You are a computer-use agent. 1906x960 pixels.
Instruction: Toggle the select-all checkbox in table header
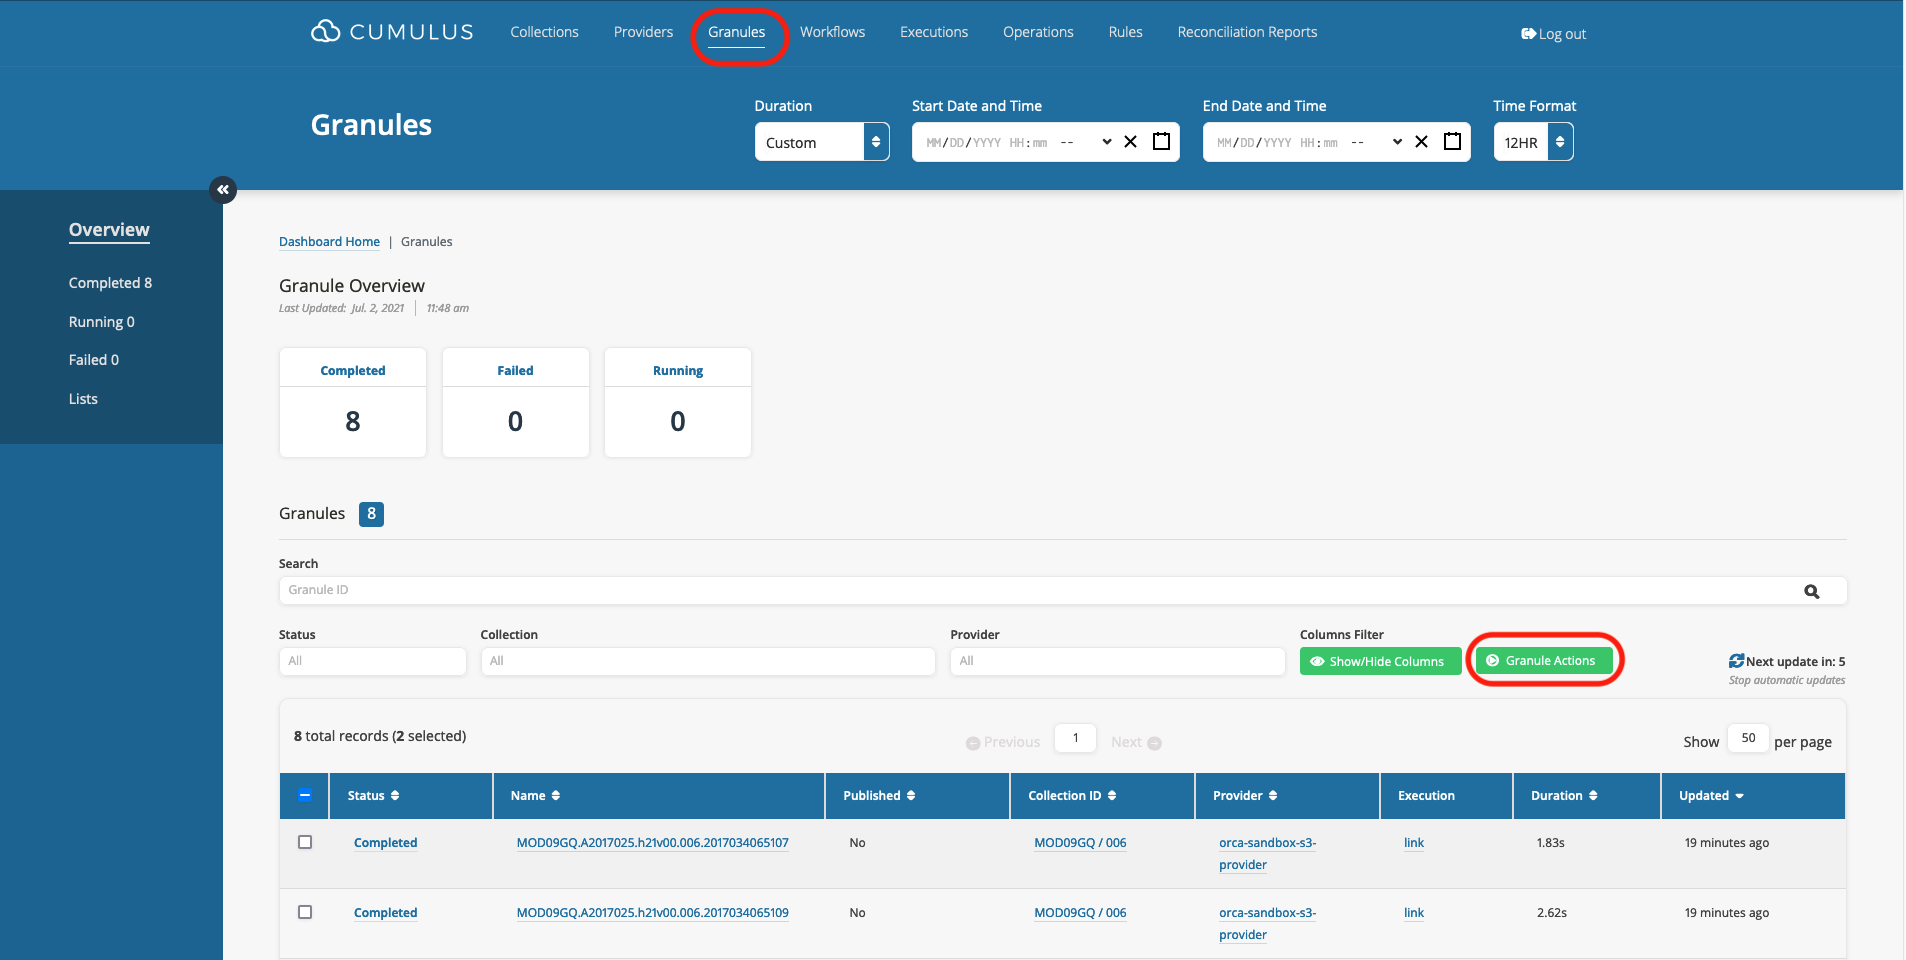point(305,795)
